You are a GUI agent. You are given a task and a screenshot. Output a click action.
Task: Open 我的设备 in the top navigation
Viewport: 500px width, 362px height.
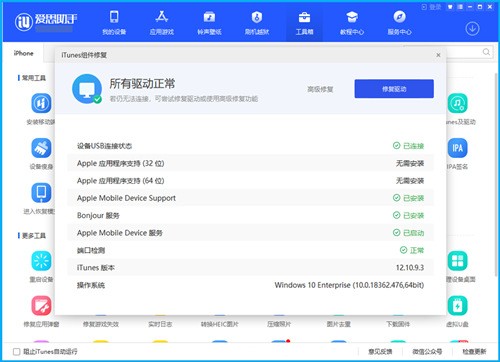point(114,23)
